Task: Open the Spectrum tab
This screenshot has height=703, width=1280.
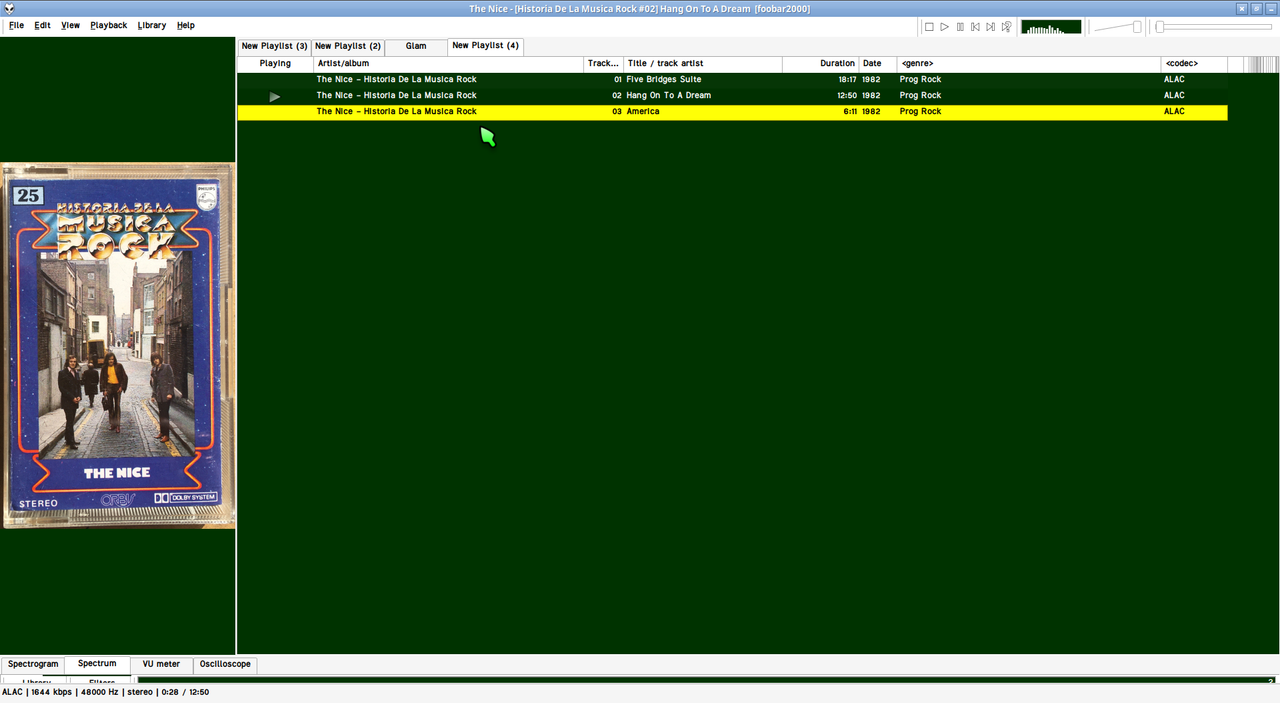Action: [x=97, y=663]
